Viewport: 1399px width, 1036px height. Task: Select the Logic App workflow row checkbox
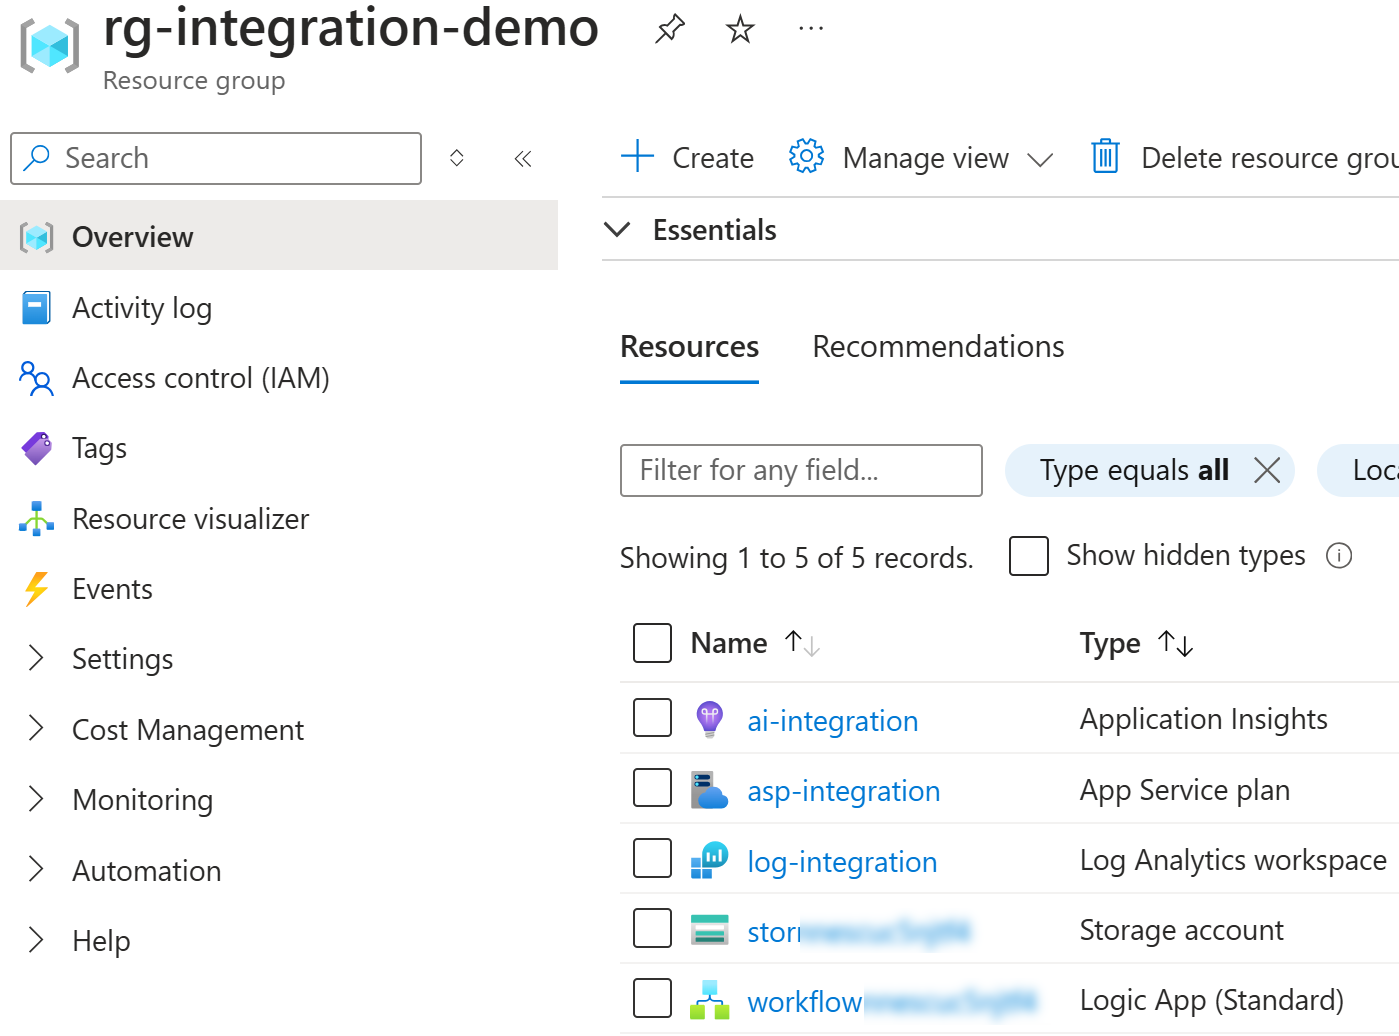tap(652, 998)
